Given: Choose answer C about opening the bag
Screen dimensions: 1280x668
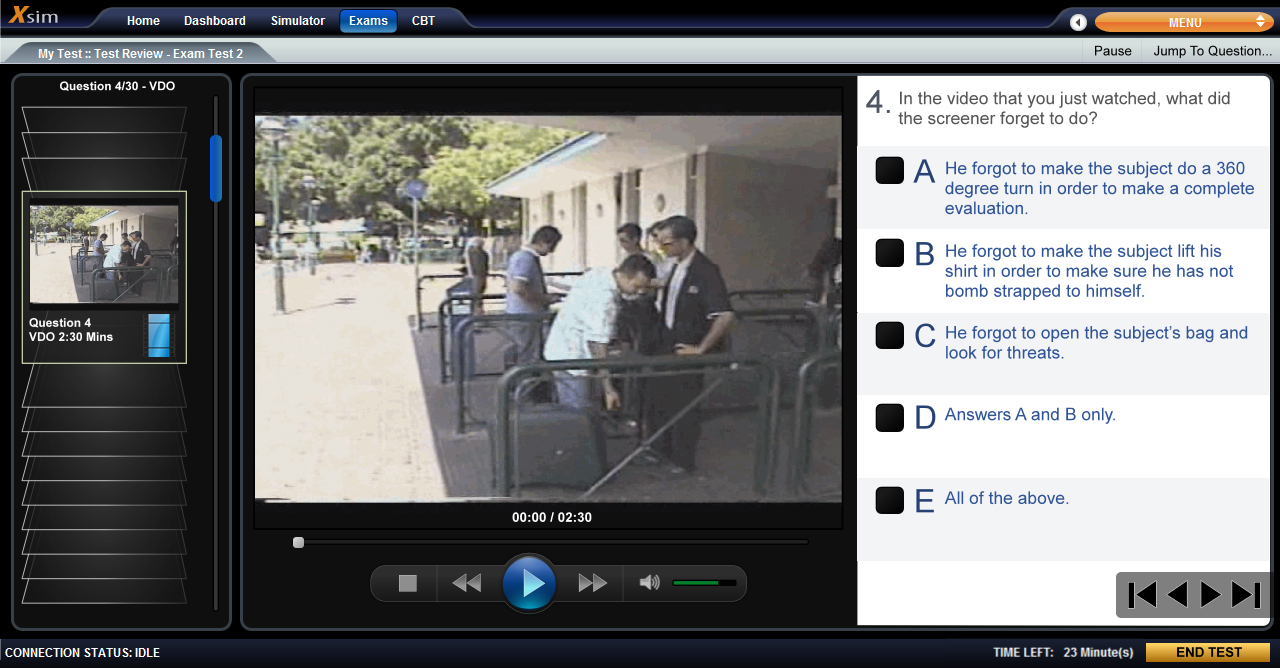Looking at the screenshot, I should point(889,335).
